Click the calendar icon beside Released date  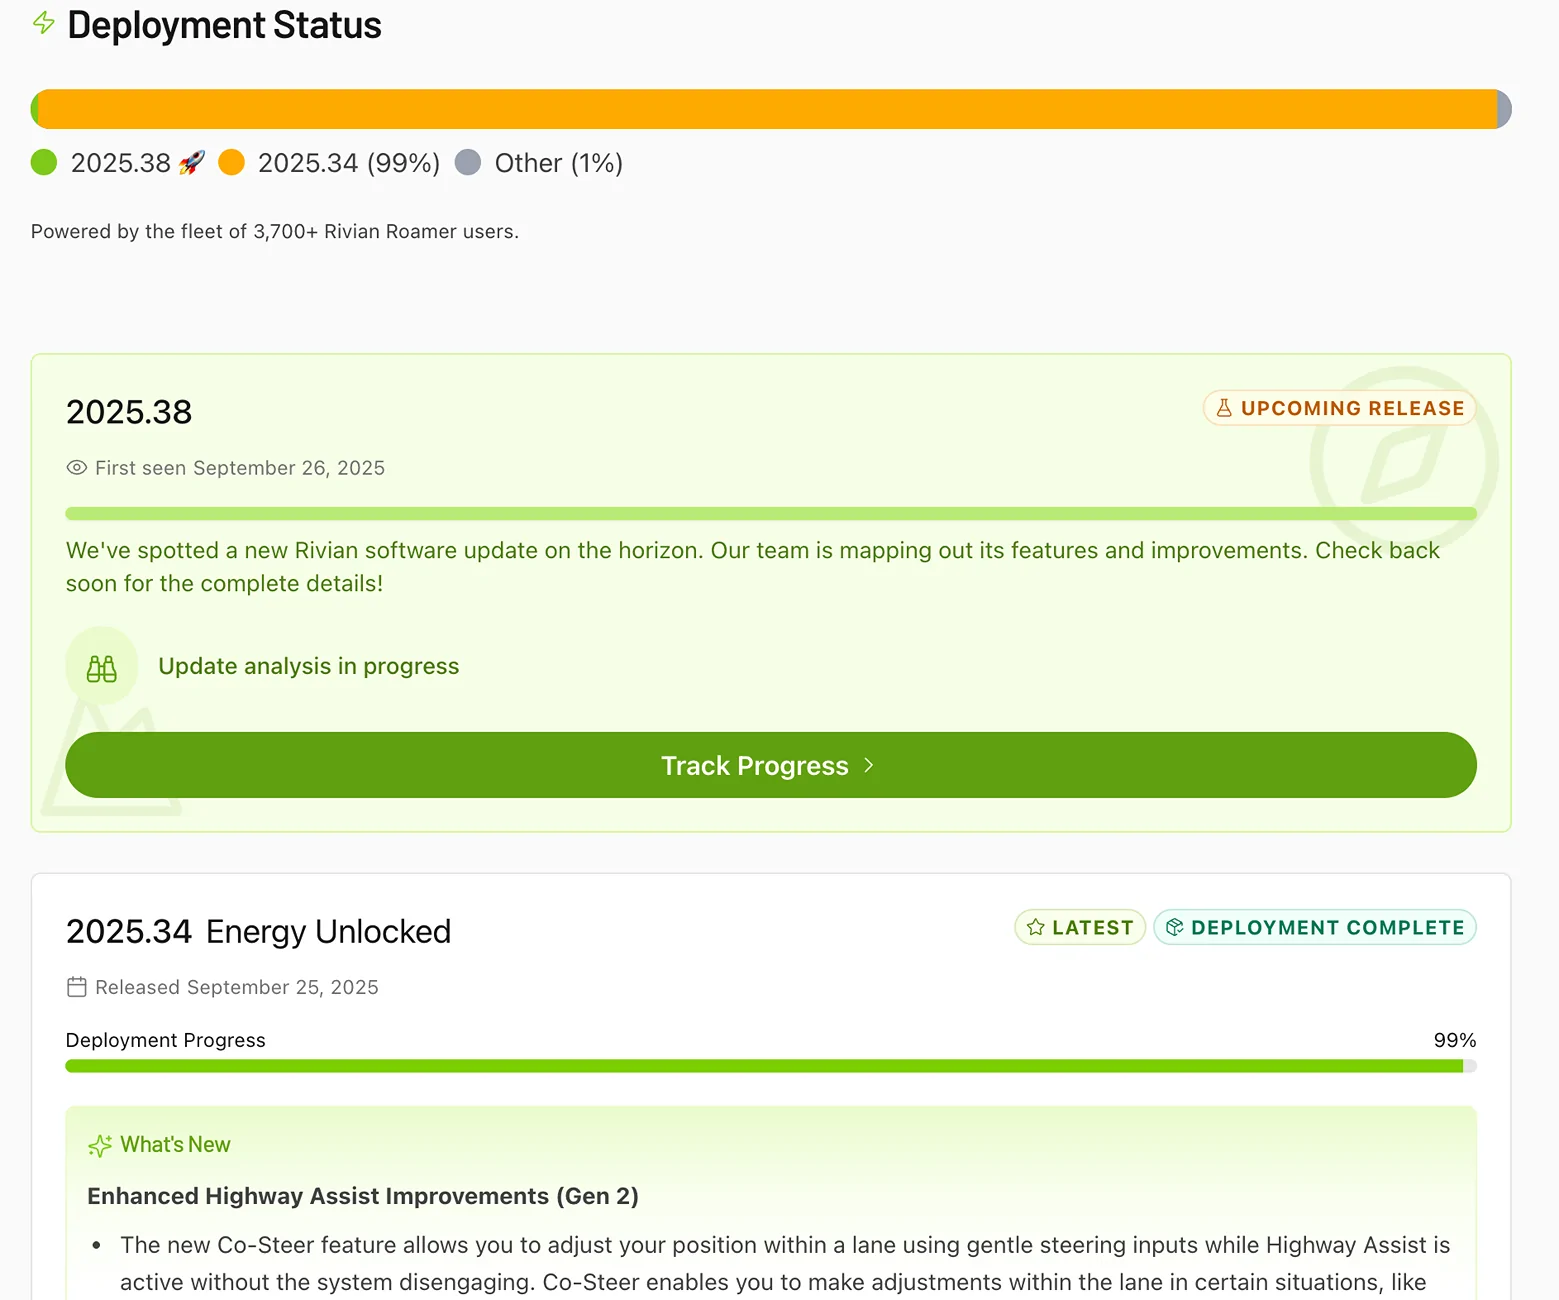point(77,987)
